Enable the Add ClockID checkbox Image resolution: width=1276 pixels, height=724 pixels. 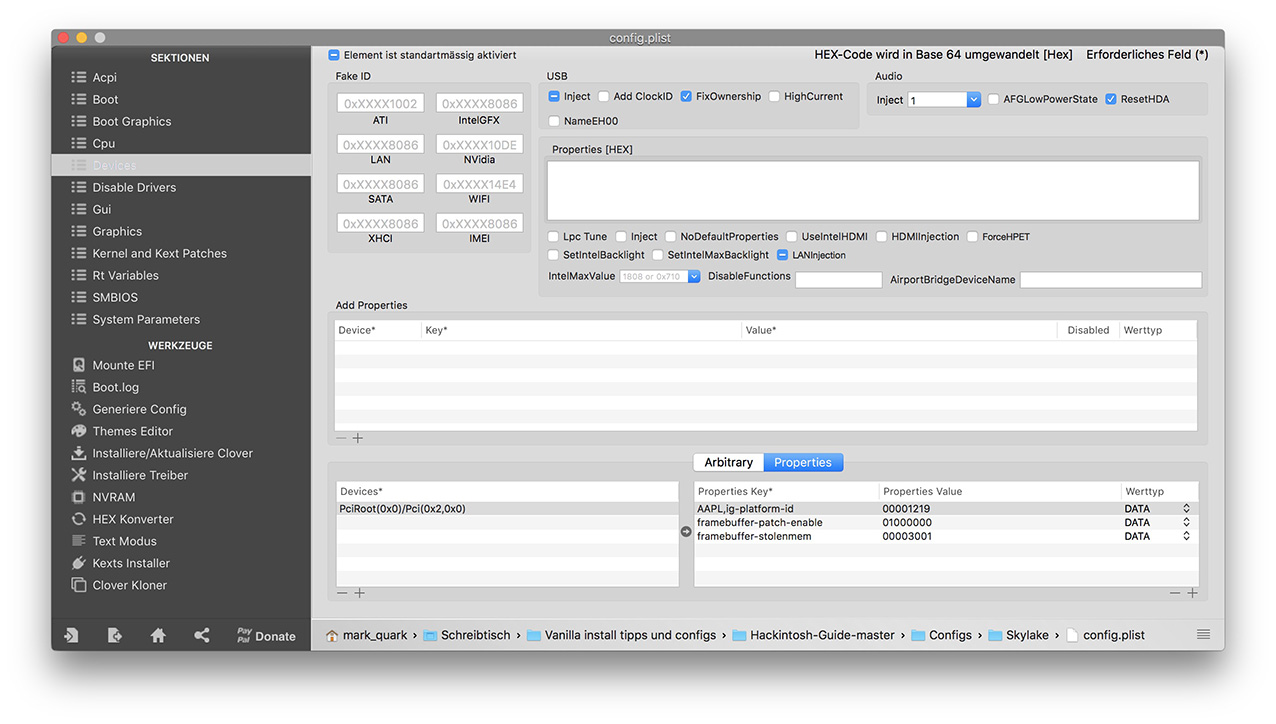pyautogui.click(x=604, y=97)
